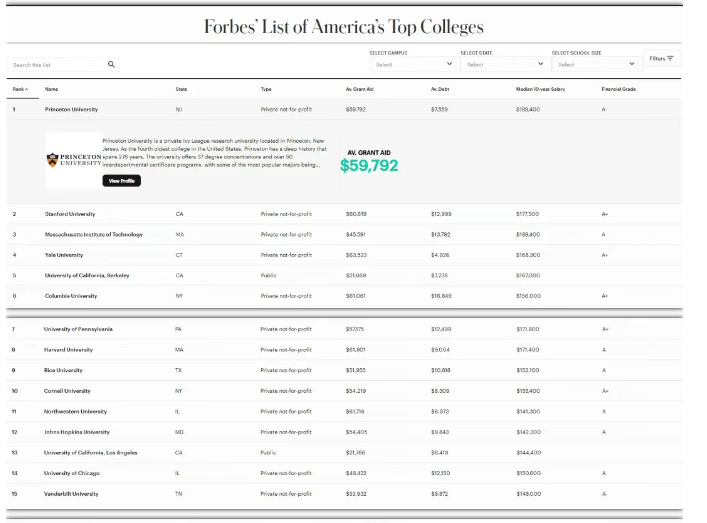Sort by the Rank column header
The width and height of the screenshot is (707, 523).
click(x=20, y=89)
